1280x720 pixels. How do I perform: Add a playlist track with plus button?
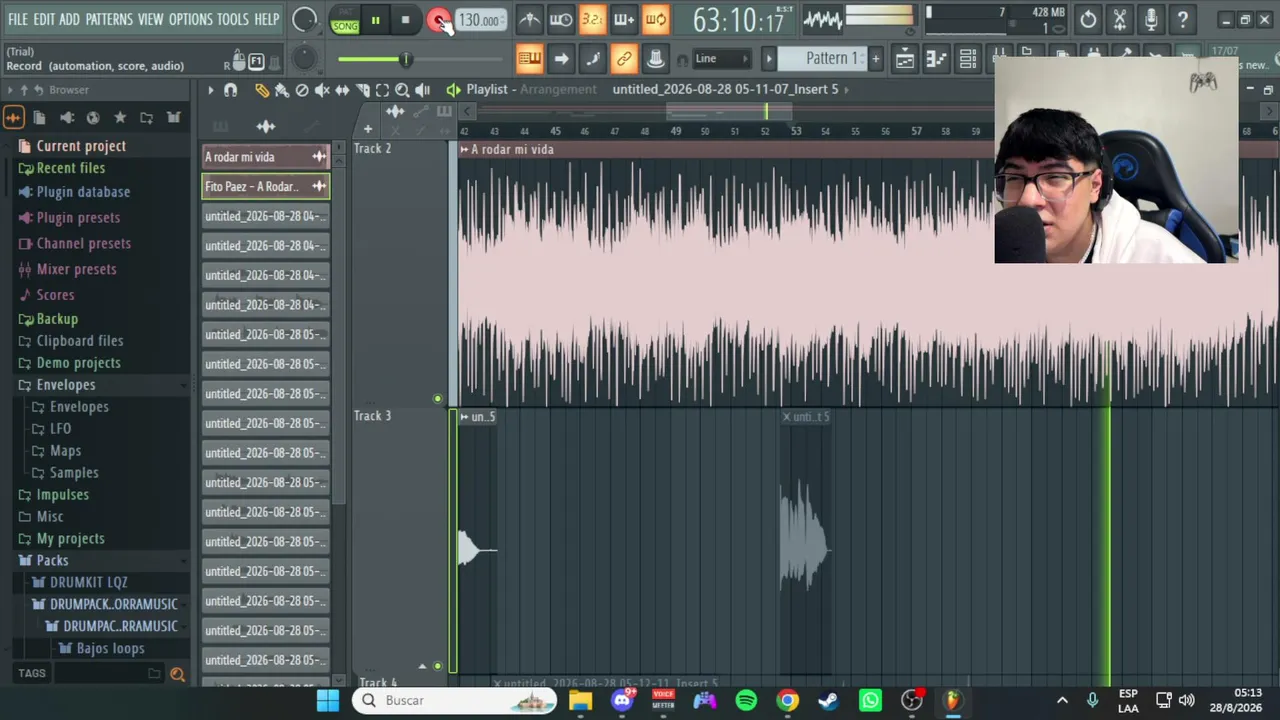pyautogui.click(x=367, y=129)
